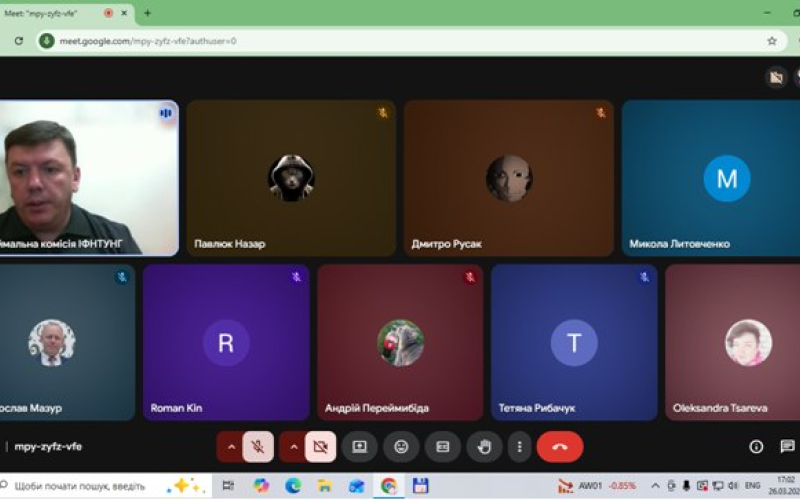Turn on the camera in the call bar

[320, 447]
